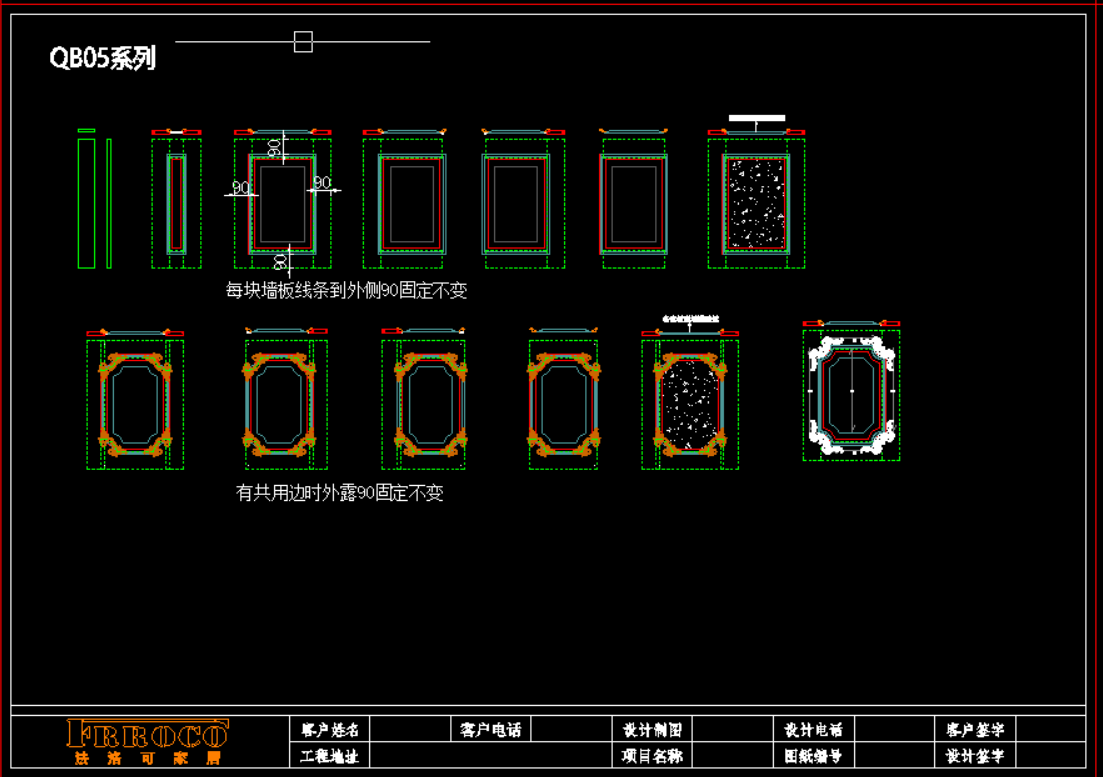Click the 客户电话 title block label
The width and height of the screenshot is (1103, 777).
tap(490, 729)
